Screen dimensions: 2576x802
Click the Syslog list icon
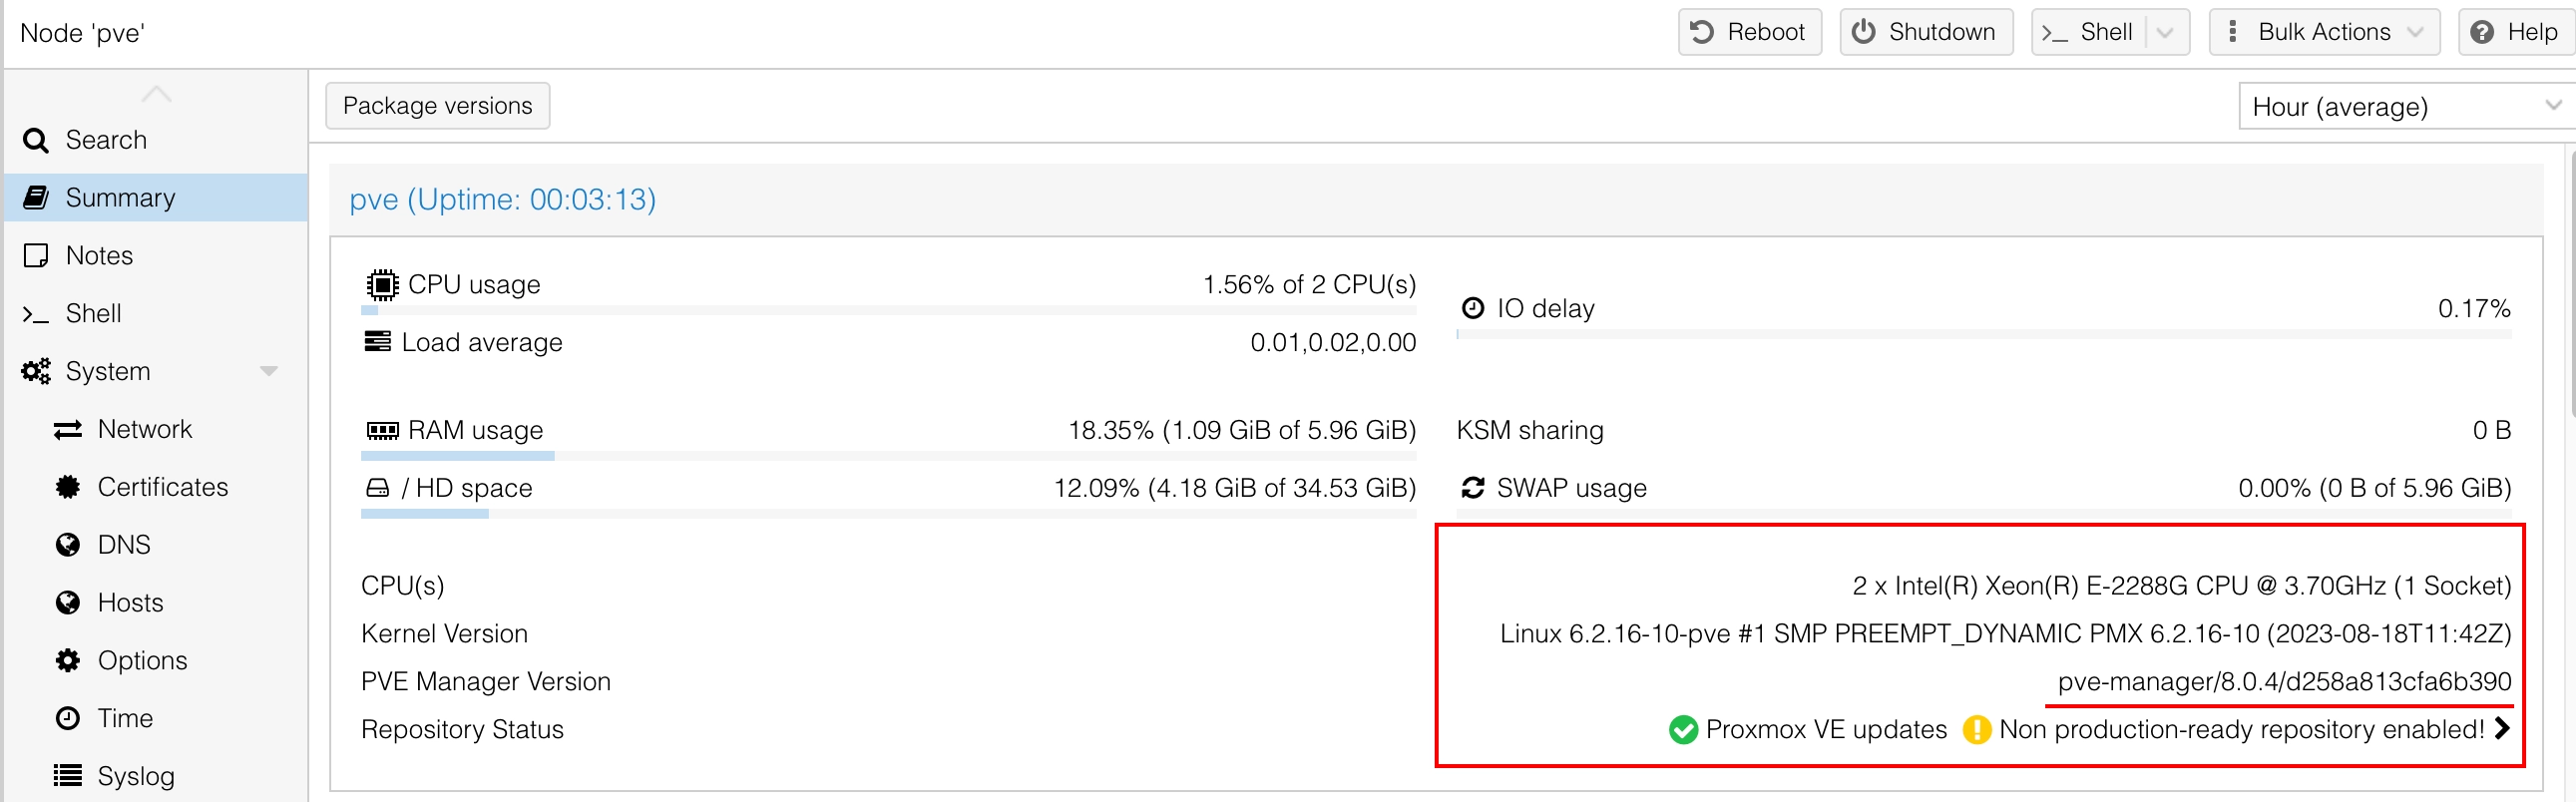coord(68,776)
